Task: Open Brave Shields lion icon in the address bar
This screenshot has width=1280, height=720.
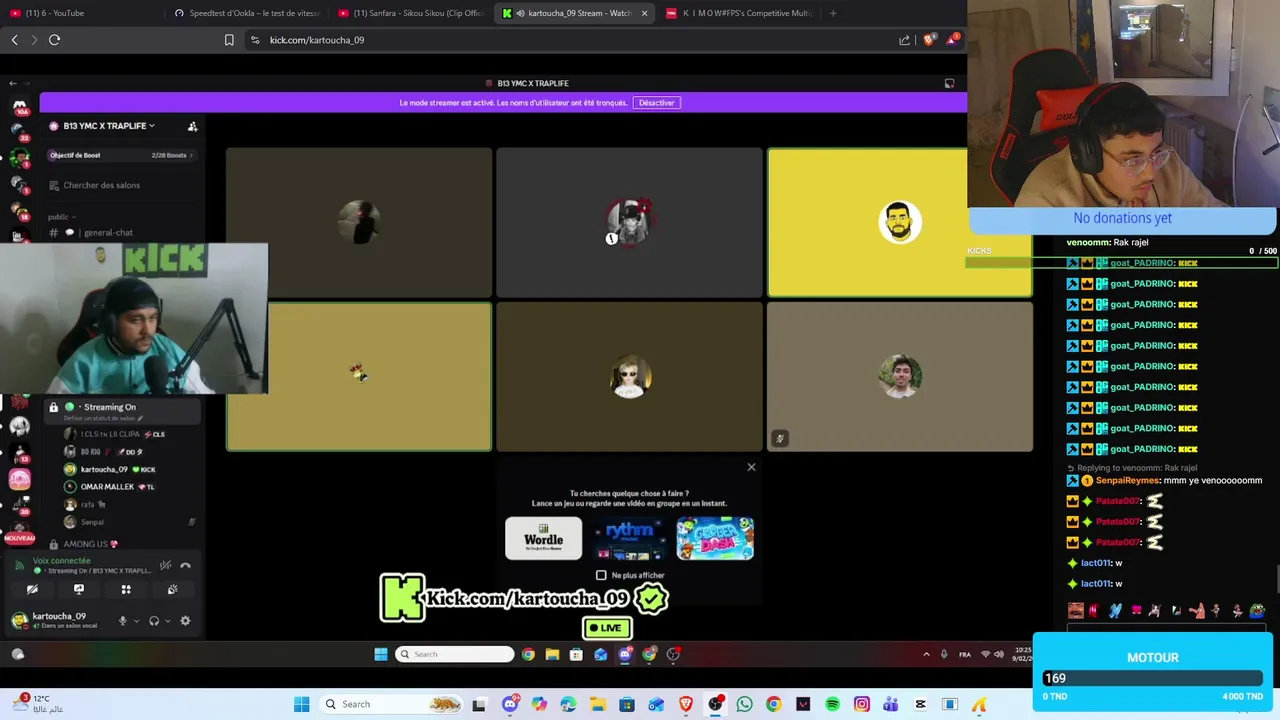Action: click(929, 40)
